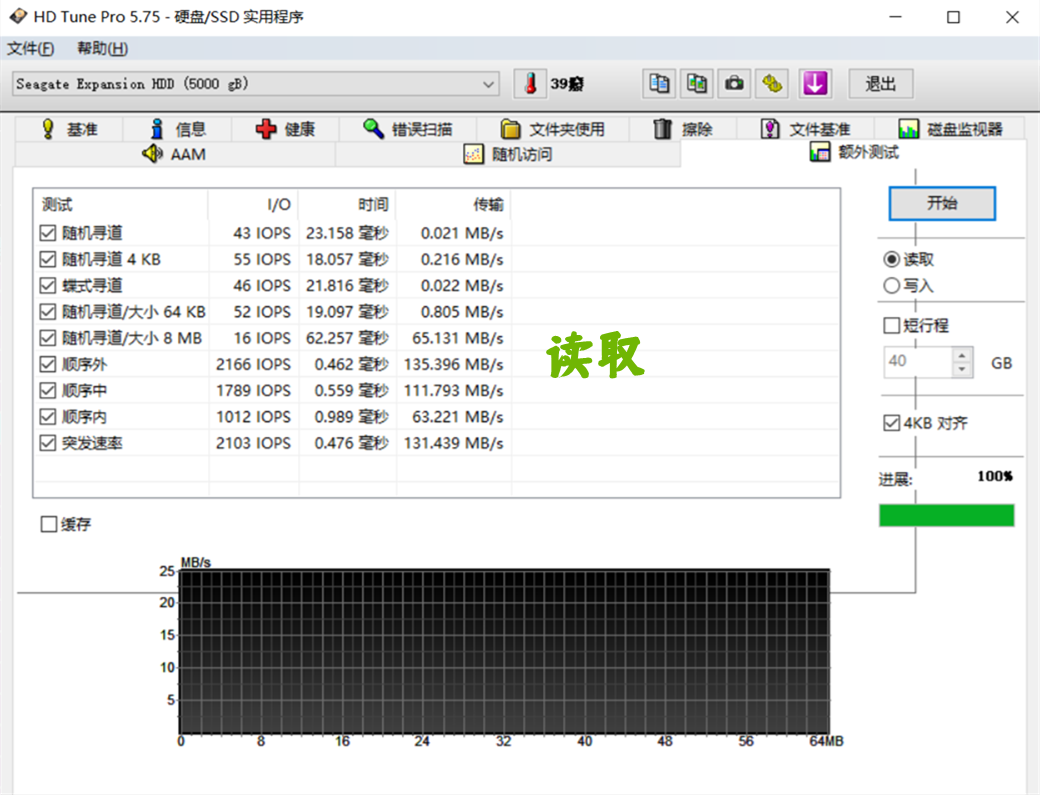Uncheck the 随机寻道 4 KB checkbox

click(48, 259)
